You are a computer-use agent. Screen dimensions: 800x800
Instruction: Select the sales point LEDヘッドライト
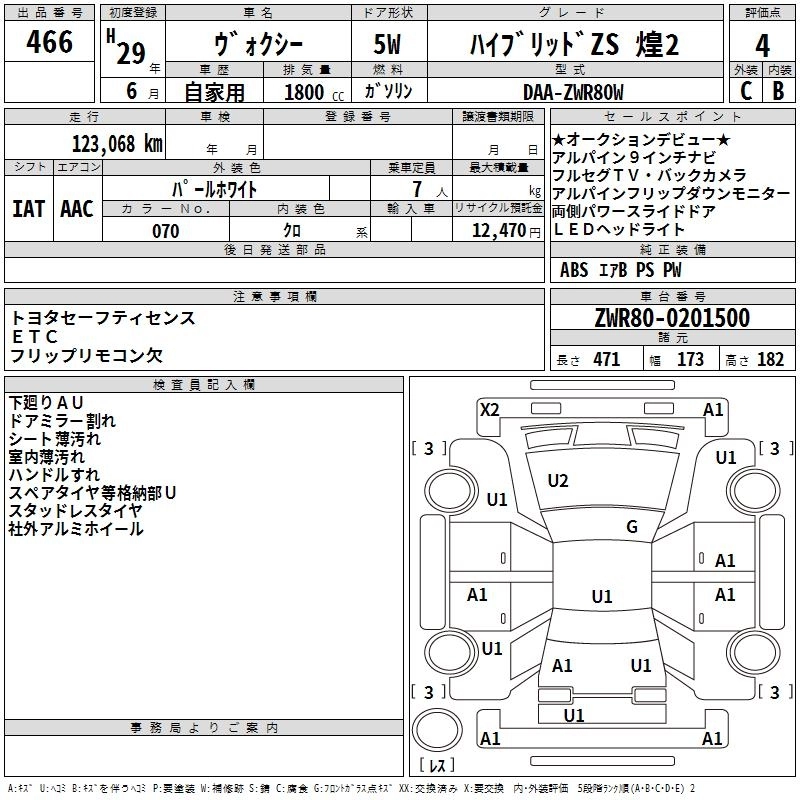click(x=618, y=230)
